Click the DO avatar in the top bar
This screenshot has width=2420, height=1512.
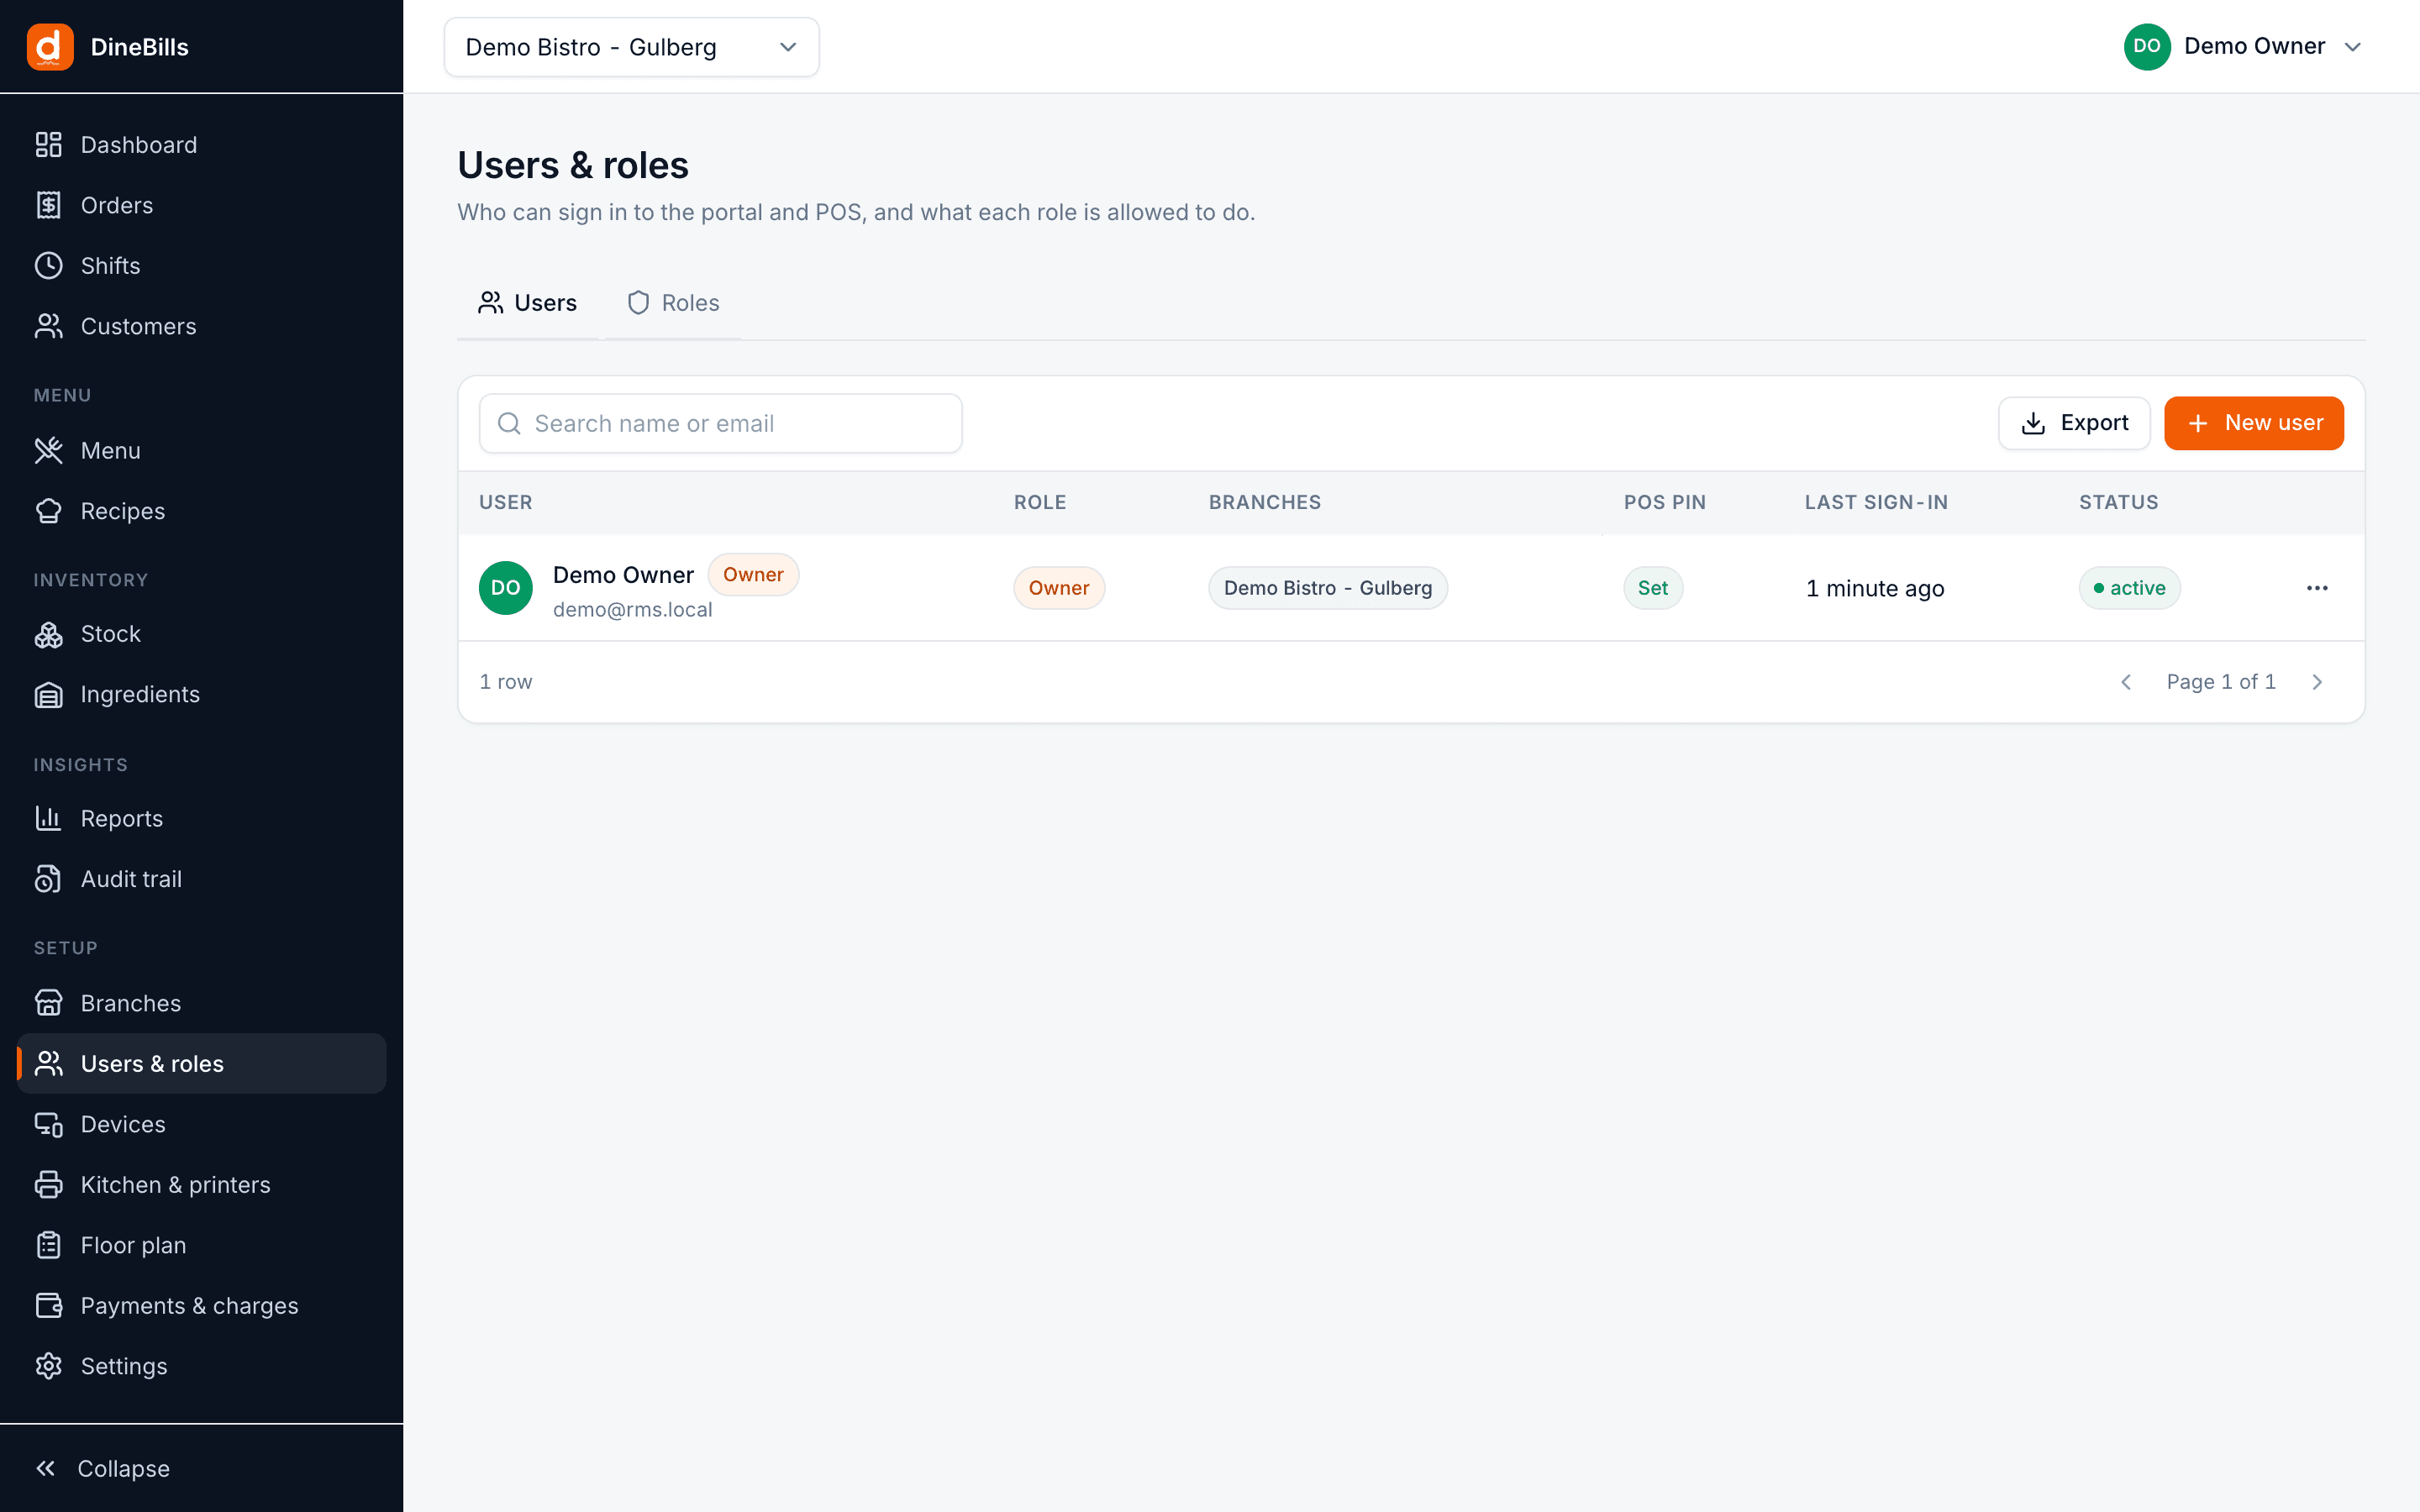pyautogui.click(x=2147, y=47)
